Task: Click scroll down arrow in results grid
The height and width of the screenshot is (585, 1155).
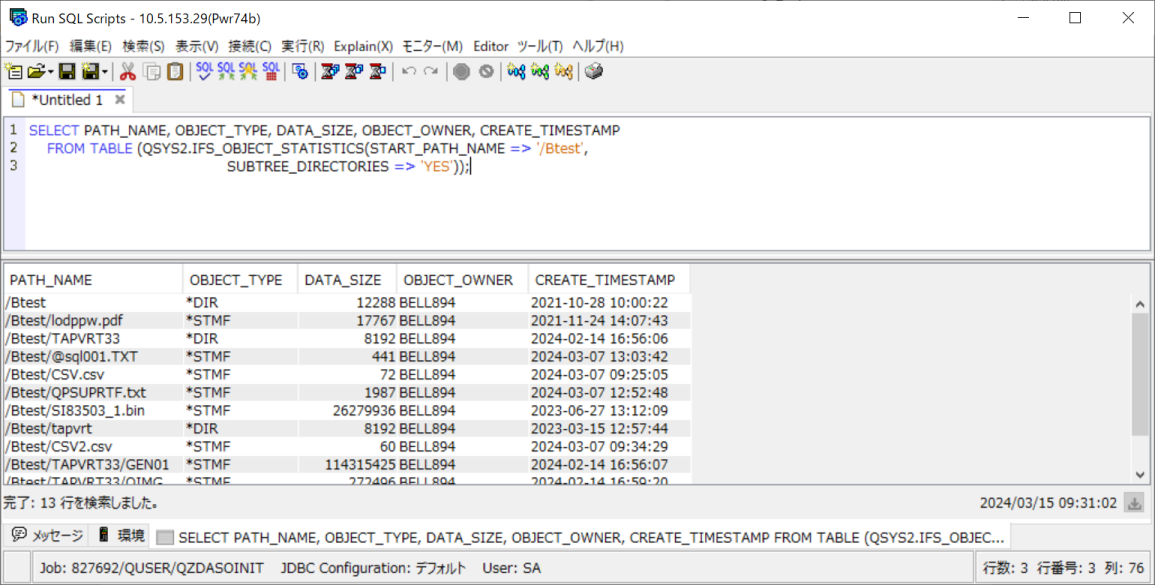Action: tap(1140, 475)
